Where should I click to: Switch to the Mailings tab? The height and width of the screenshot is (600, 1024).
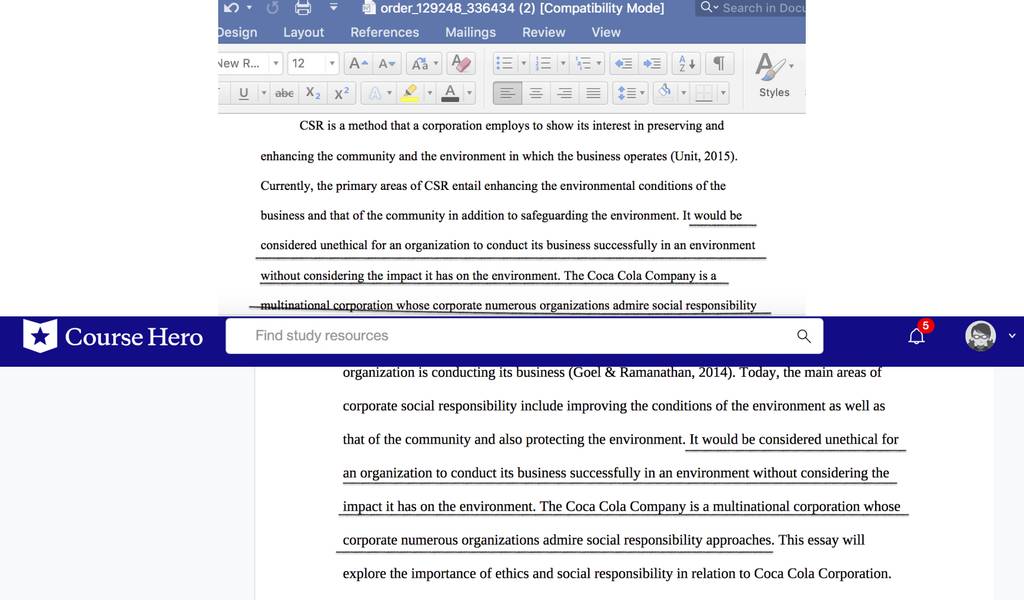tap(470, 32)
